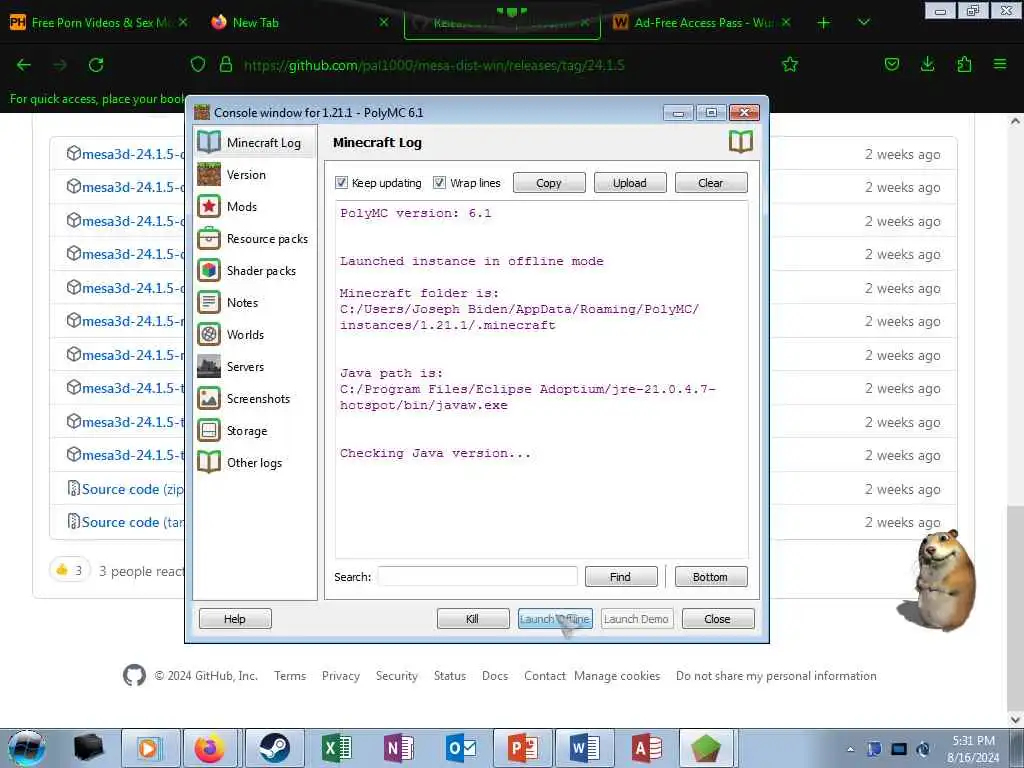Launch Excel from the taskbar
Viewport: 1024px width, 768px height.
coord(336,748)
